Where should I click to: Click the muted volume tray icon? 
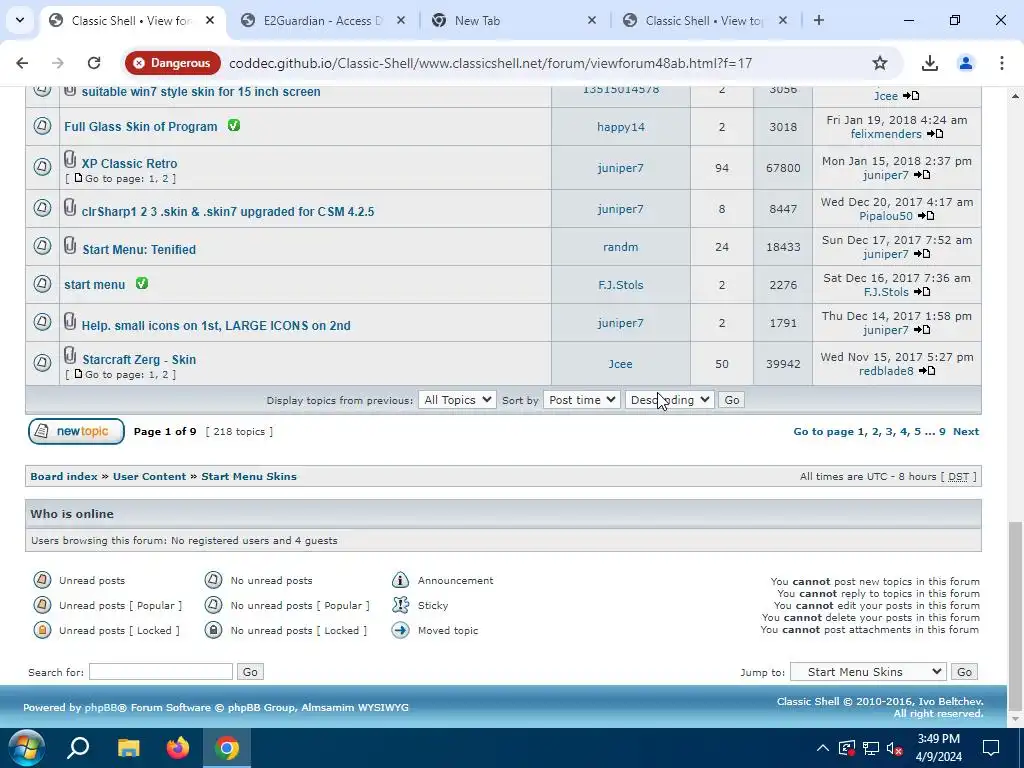(x=895, y=748)
